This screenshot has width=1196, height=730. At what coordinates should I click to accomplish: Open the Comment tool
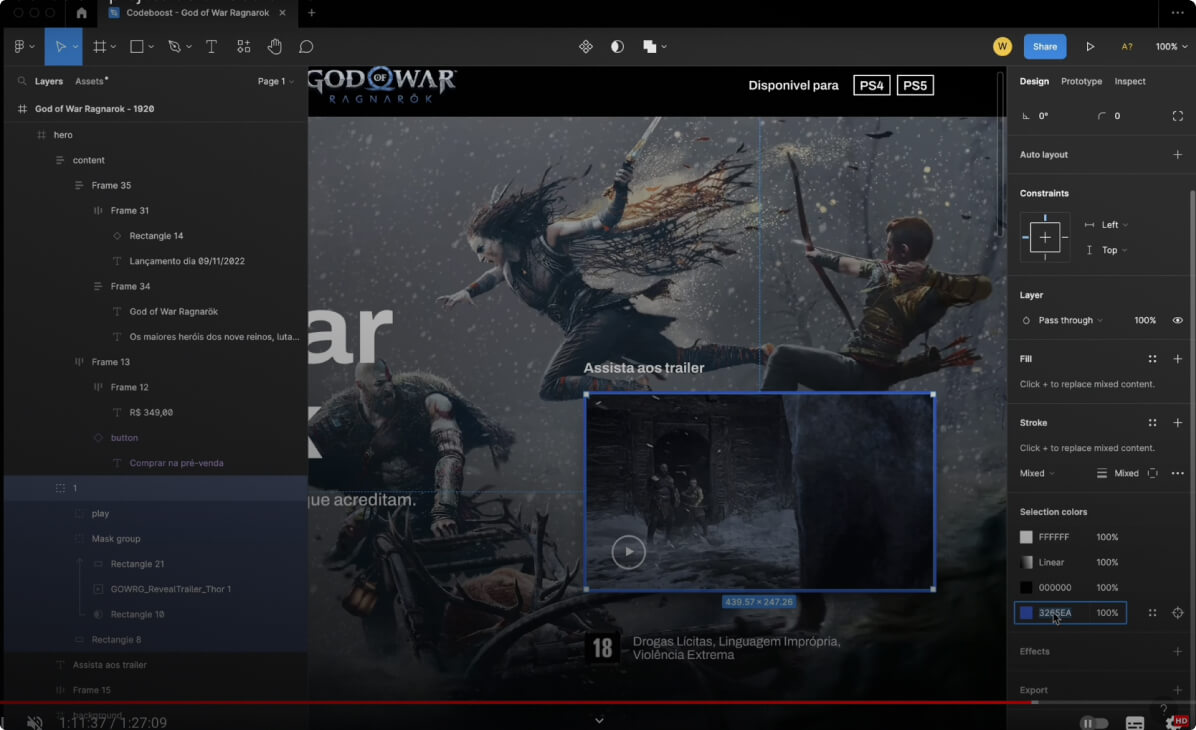306,47
